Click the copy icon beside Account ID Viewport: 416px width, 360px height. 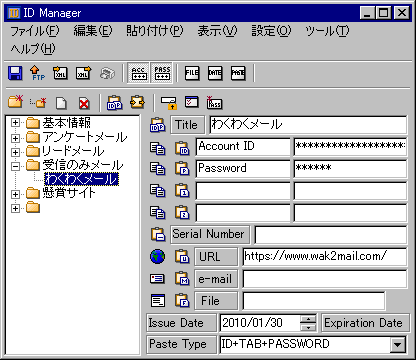tap(157, 148)
